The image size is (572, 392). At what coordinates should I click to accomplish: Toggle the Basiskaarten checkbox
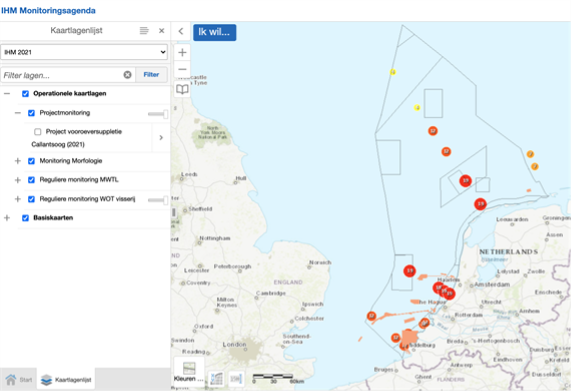point(25,218)
